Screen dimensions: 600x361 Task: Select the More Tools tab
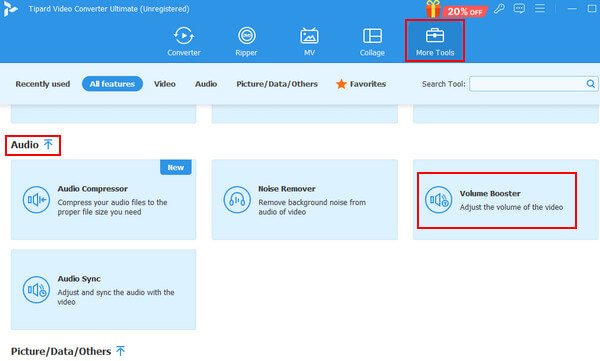click(x=435, y=41)
